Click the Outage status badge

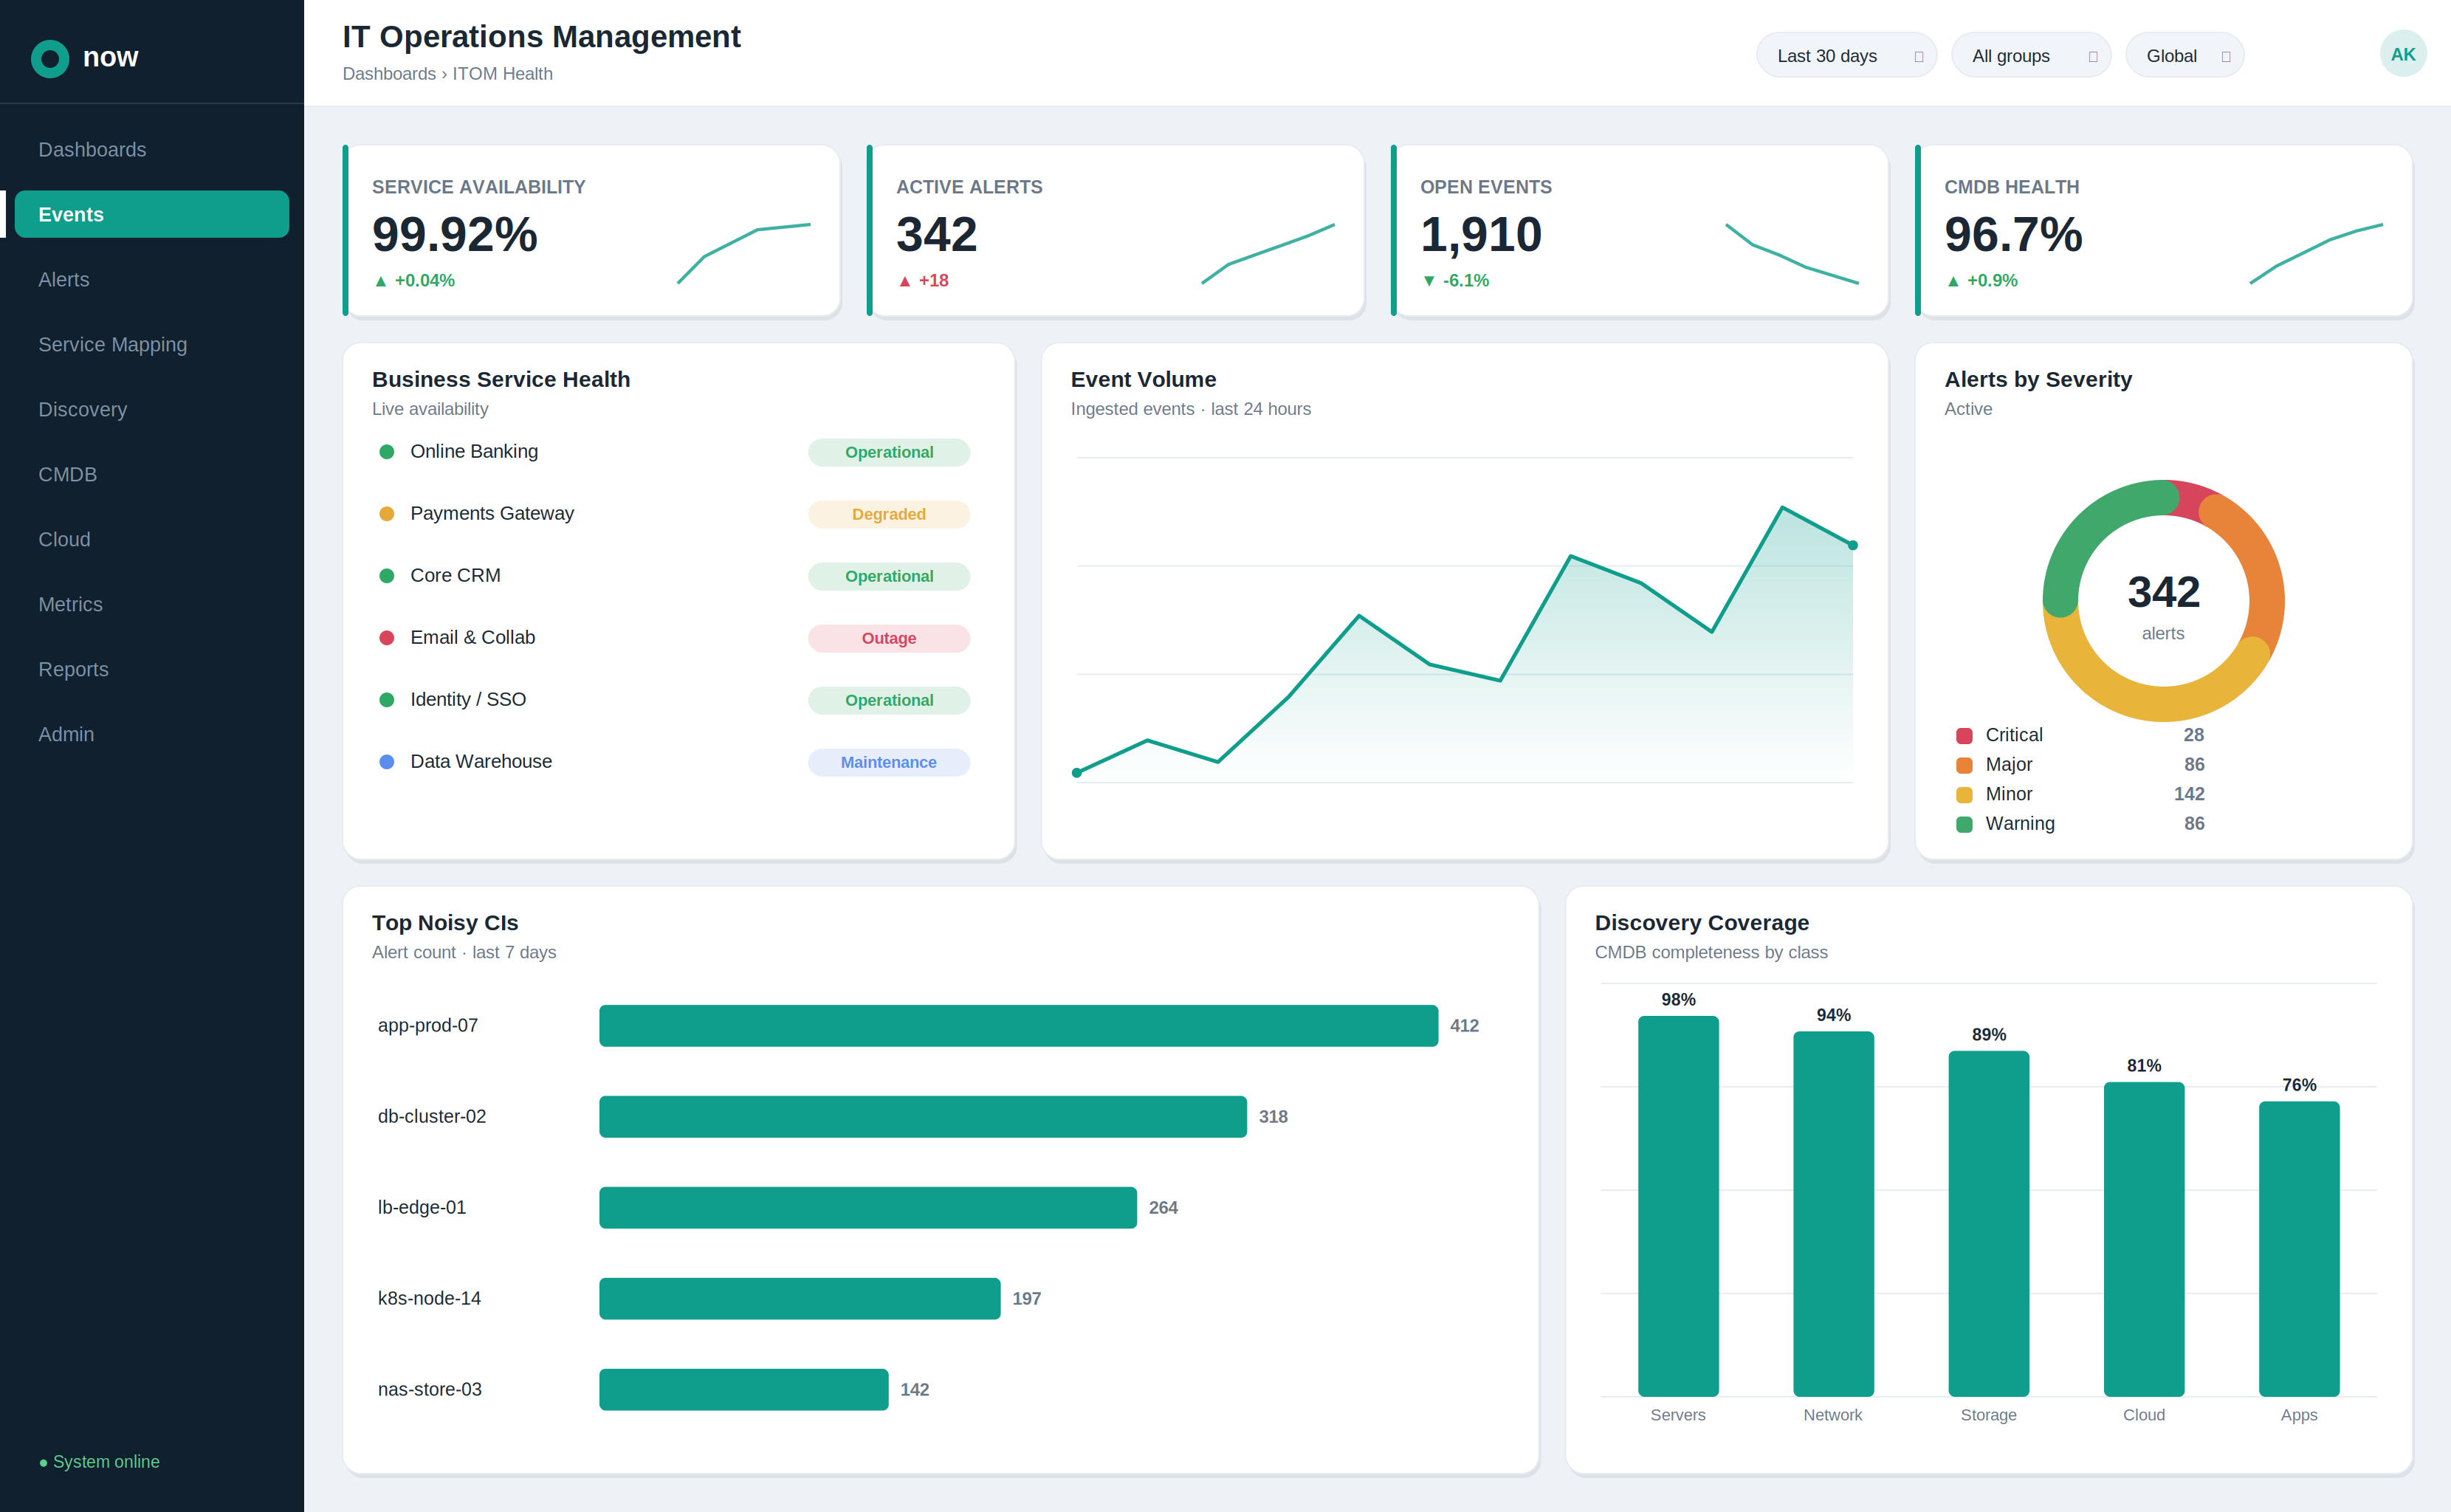click(889, 638)
